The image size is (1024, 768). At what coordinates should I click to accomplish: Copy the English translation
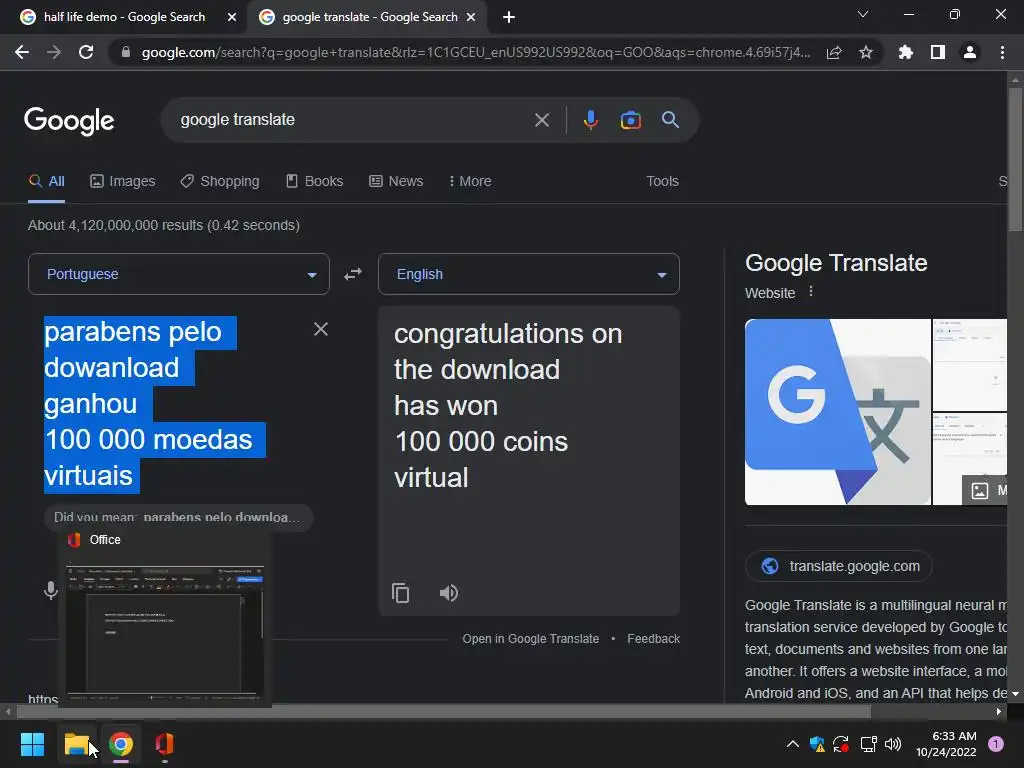point(400,593)
